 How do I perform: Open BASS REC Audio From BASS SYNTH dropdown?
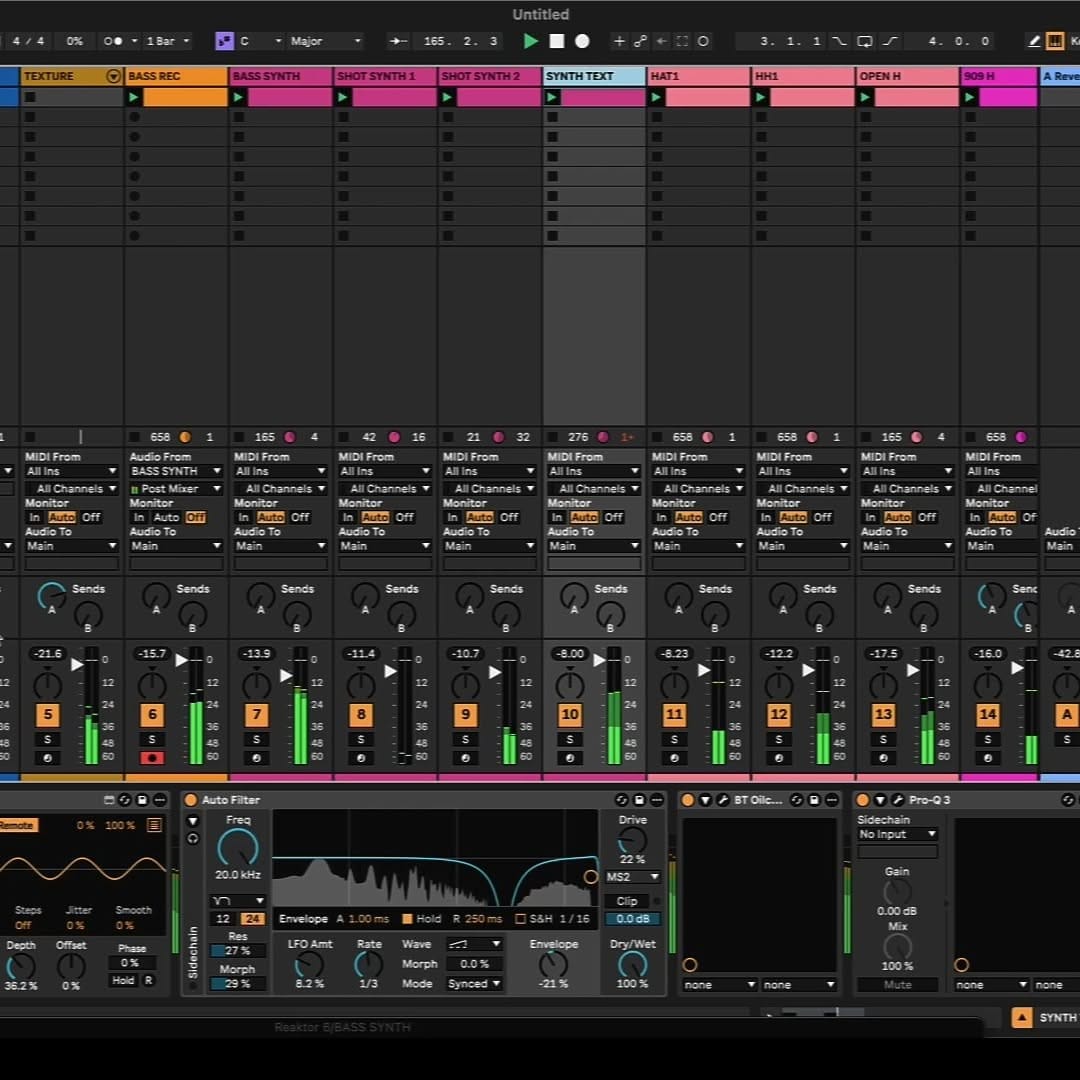pos(176,471)
